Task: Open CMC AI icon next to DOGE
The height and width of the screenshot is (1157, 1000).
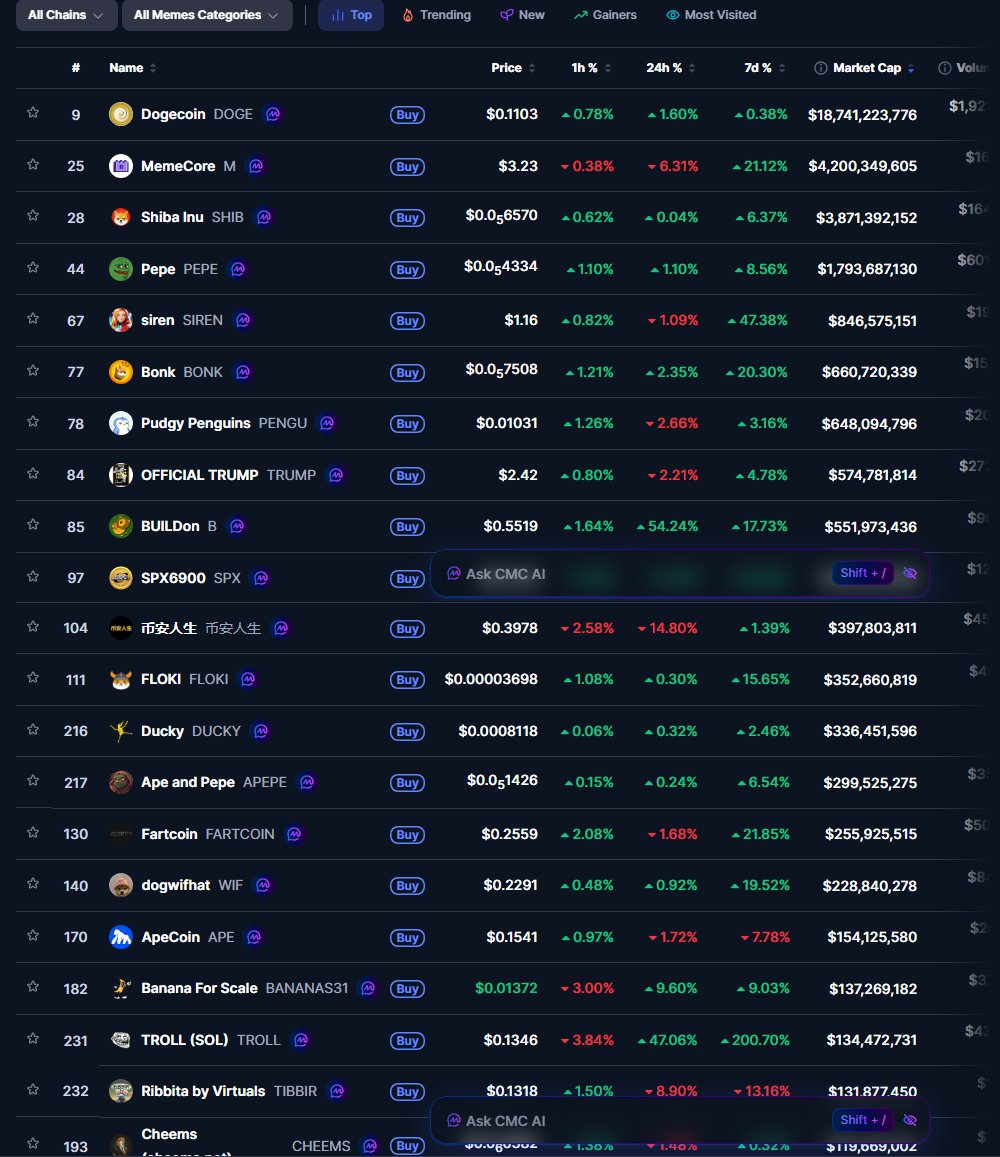Action: pyautogui.click(x=273, y=114)
